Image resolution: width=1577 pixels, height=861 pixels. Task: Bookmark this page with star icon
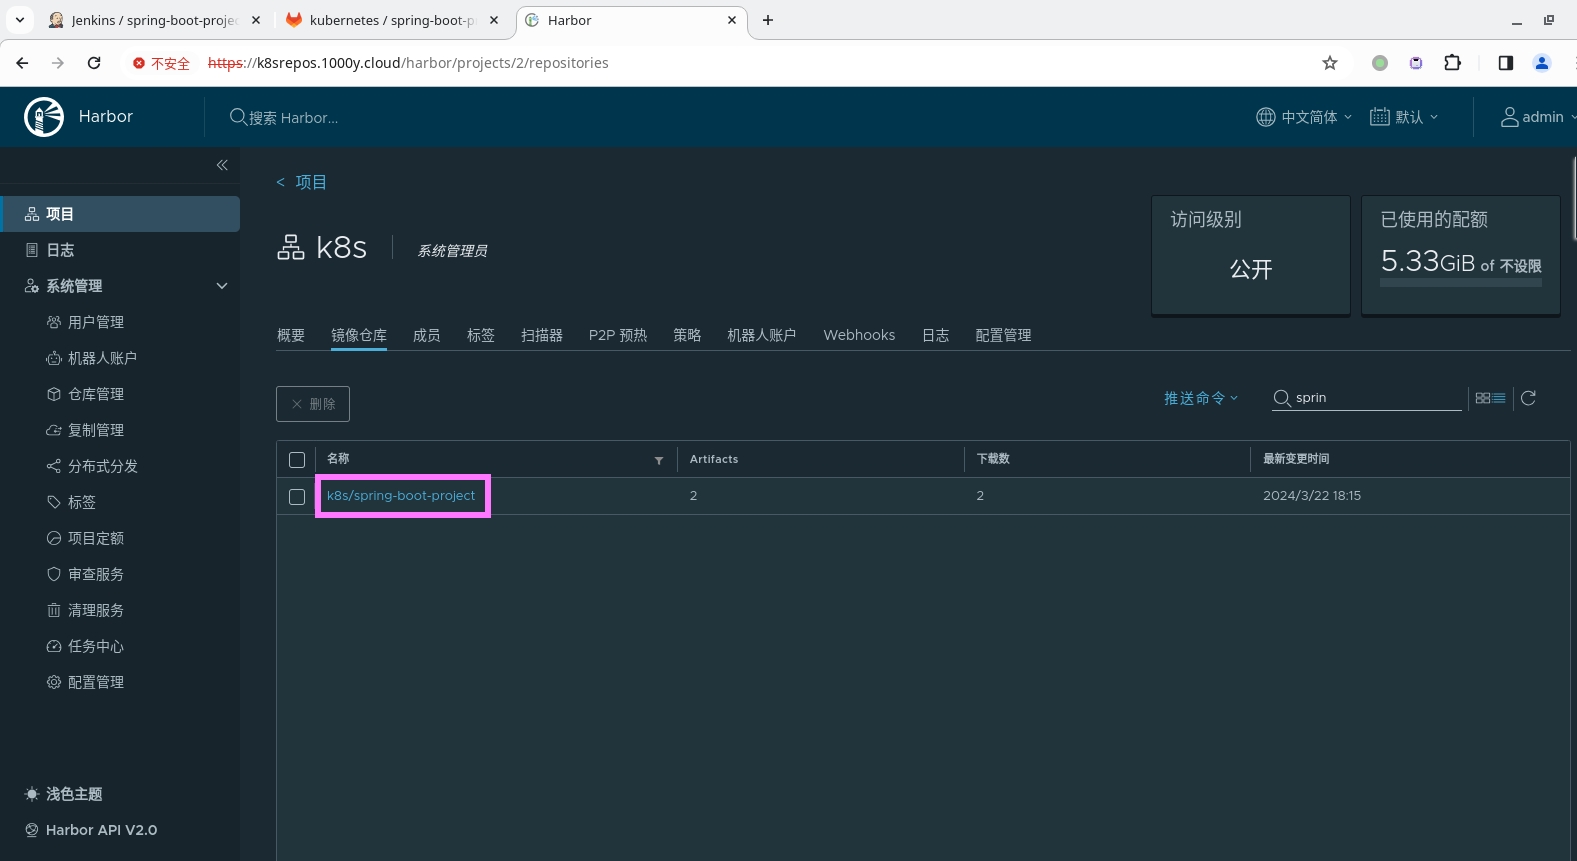[1330, 63]
